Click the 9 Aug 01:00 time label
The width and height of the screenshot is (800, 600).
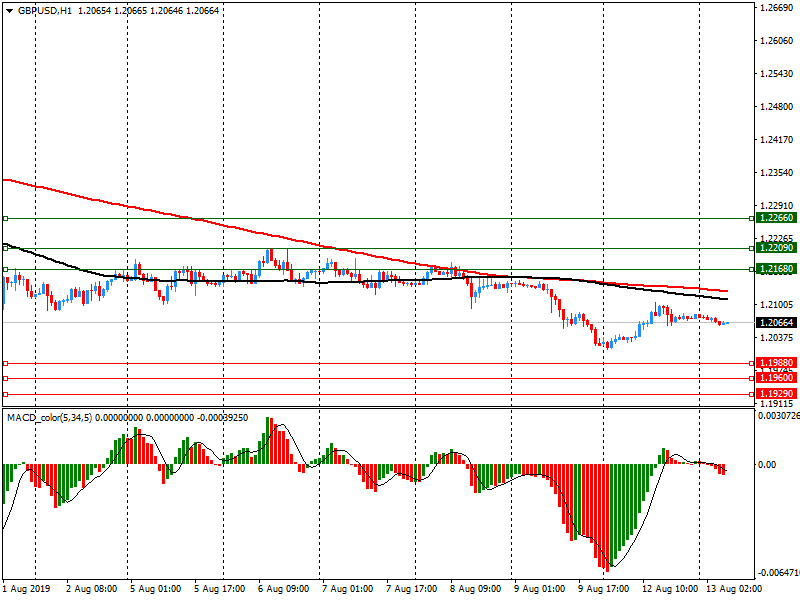tap(540, 588)
